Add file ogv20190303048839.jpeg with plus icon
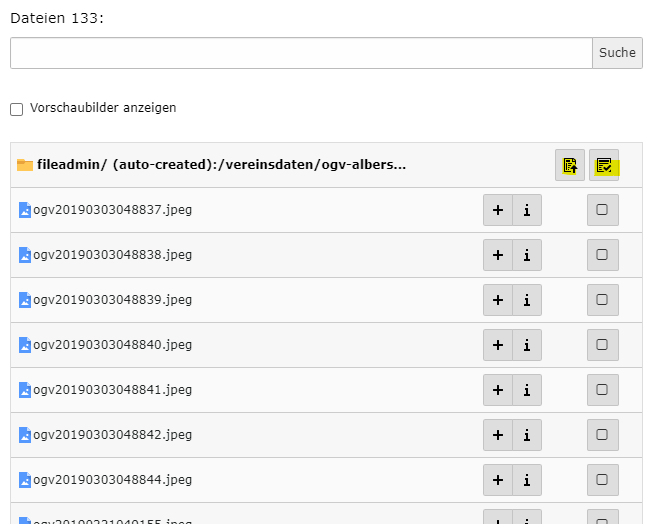Image resolution: width=650 pixels, height=524 pixels. pyautogui.click(x=498, y=300)
